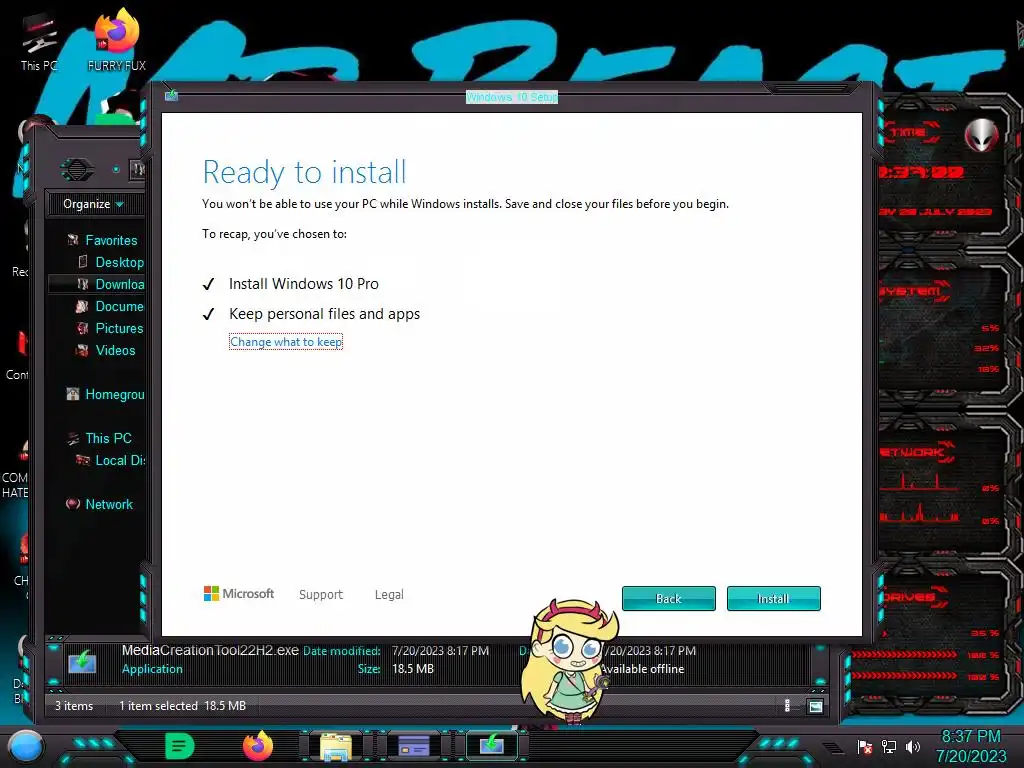
Task: Switch Explorer to details view
Action: (788, 705)
